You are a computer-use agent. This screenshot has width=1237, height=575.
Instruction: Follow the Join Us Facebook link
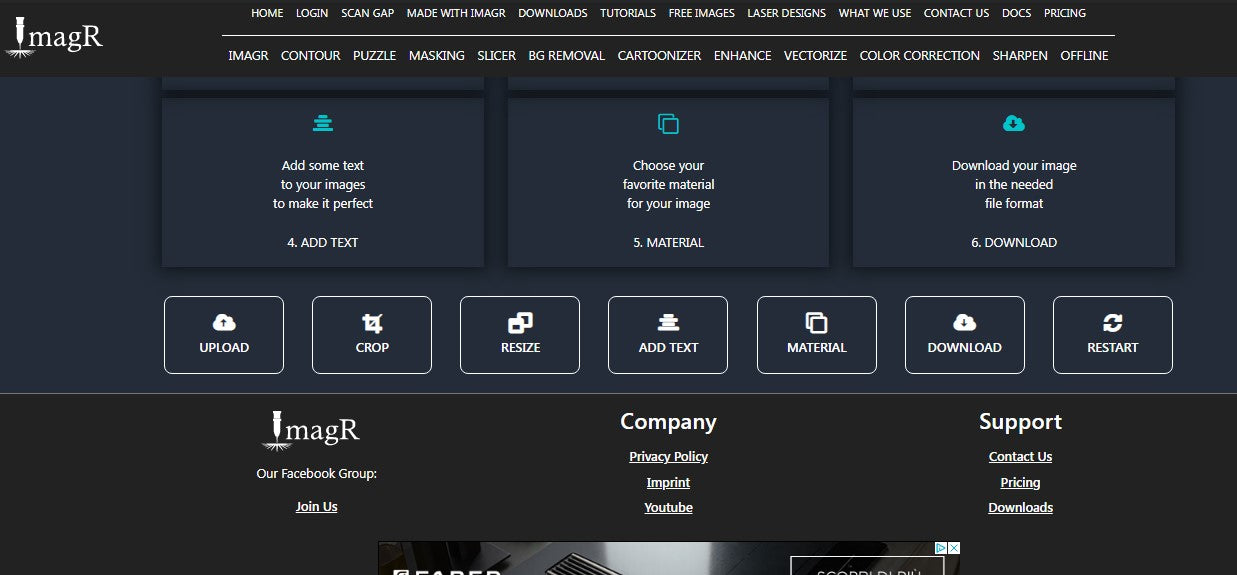(x=316, y=507)
